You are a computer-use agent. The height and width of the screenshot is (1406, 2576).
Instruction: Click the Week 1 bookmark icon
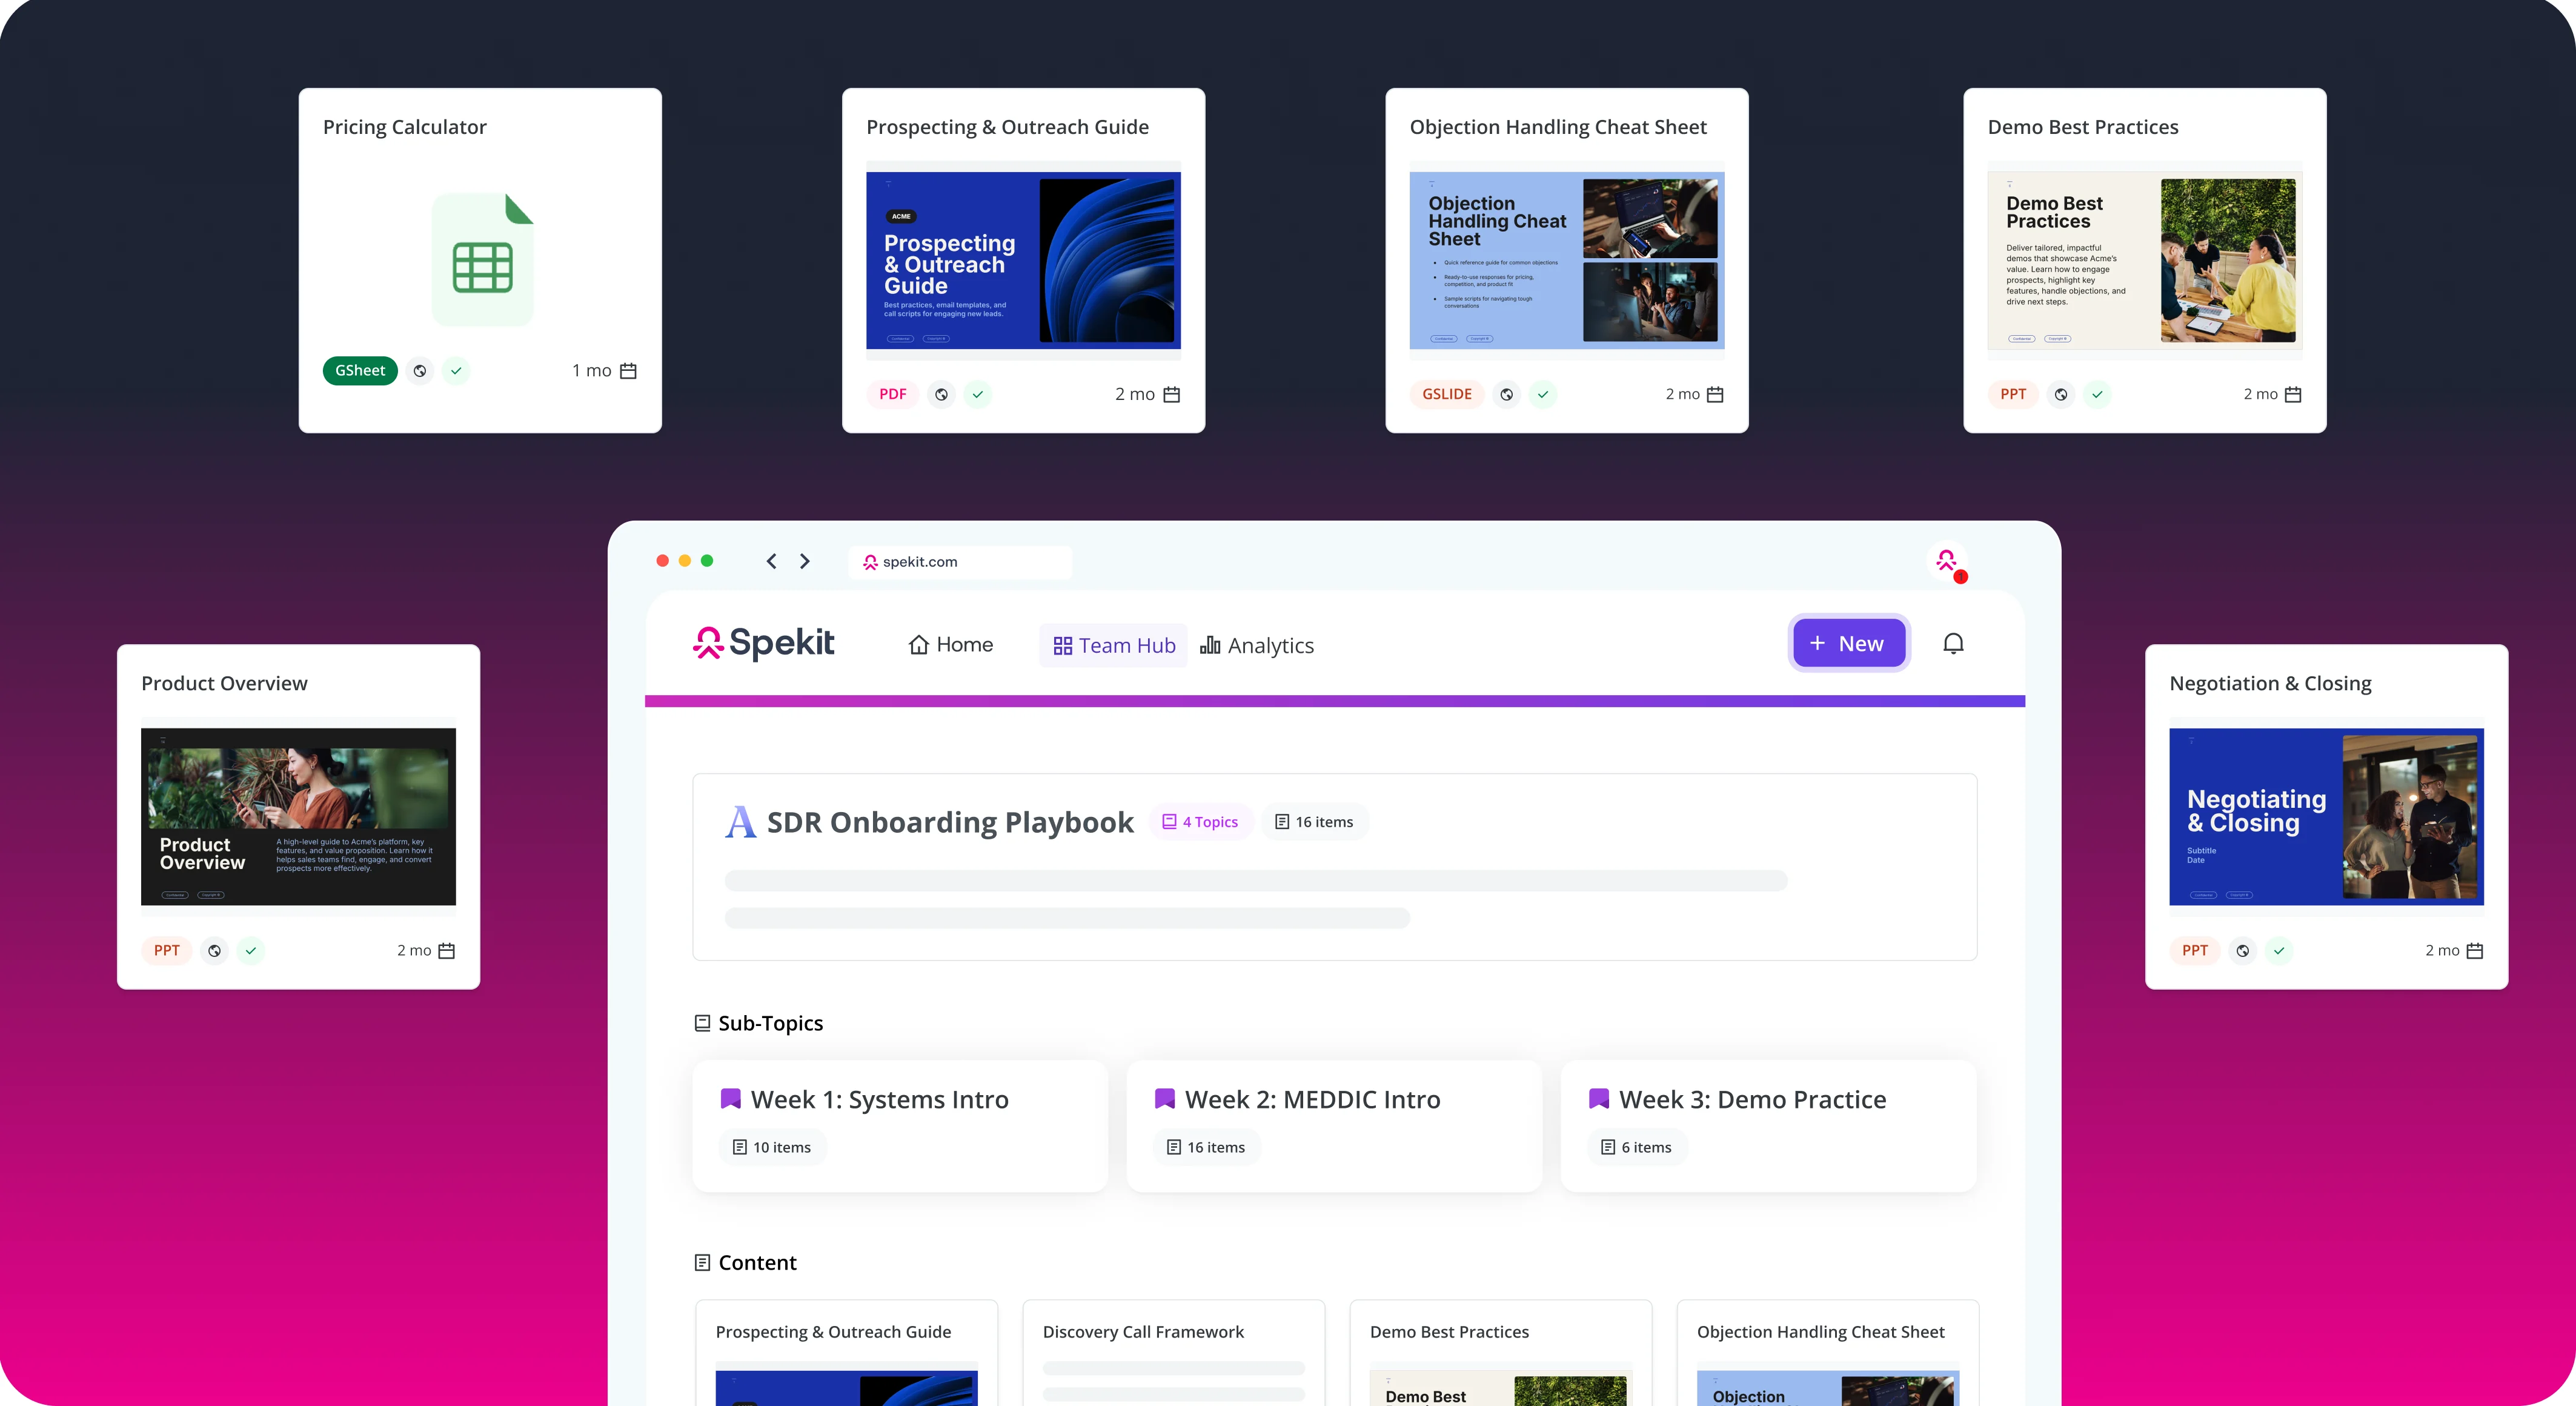tap(731, 1099)
